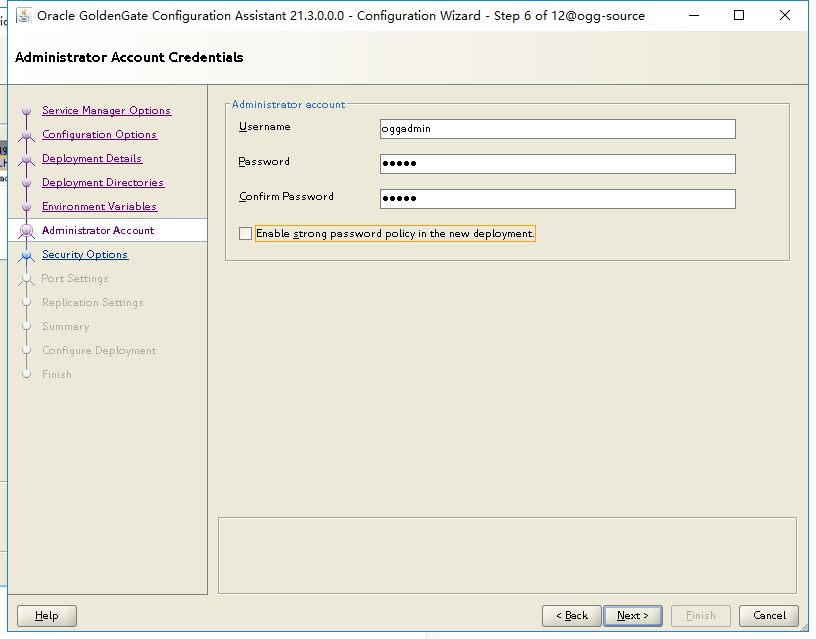This screenshot has height=639, width=816.
Task: Focus the Password input field
Action: (557, 164)
